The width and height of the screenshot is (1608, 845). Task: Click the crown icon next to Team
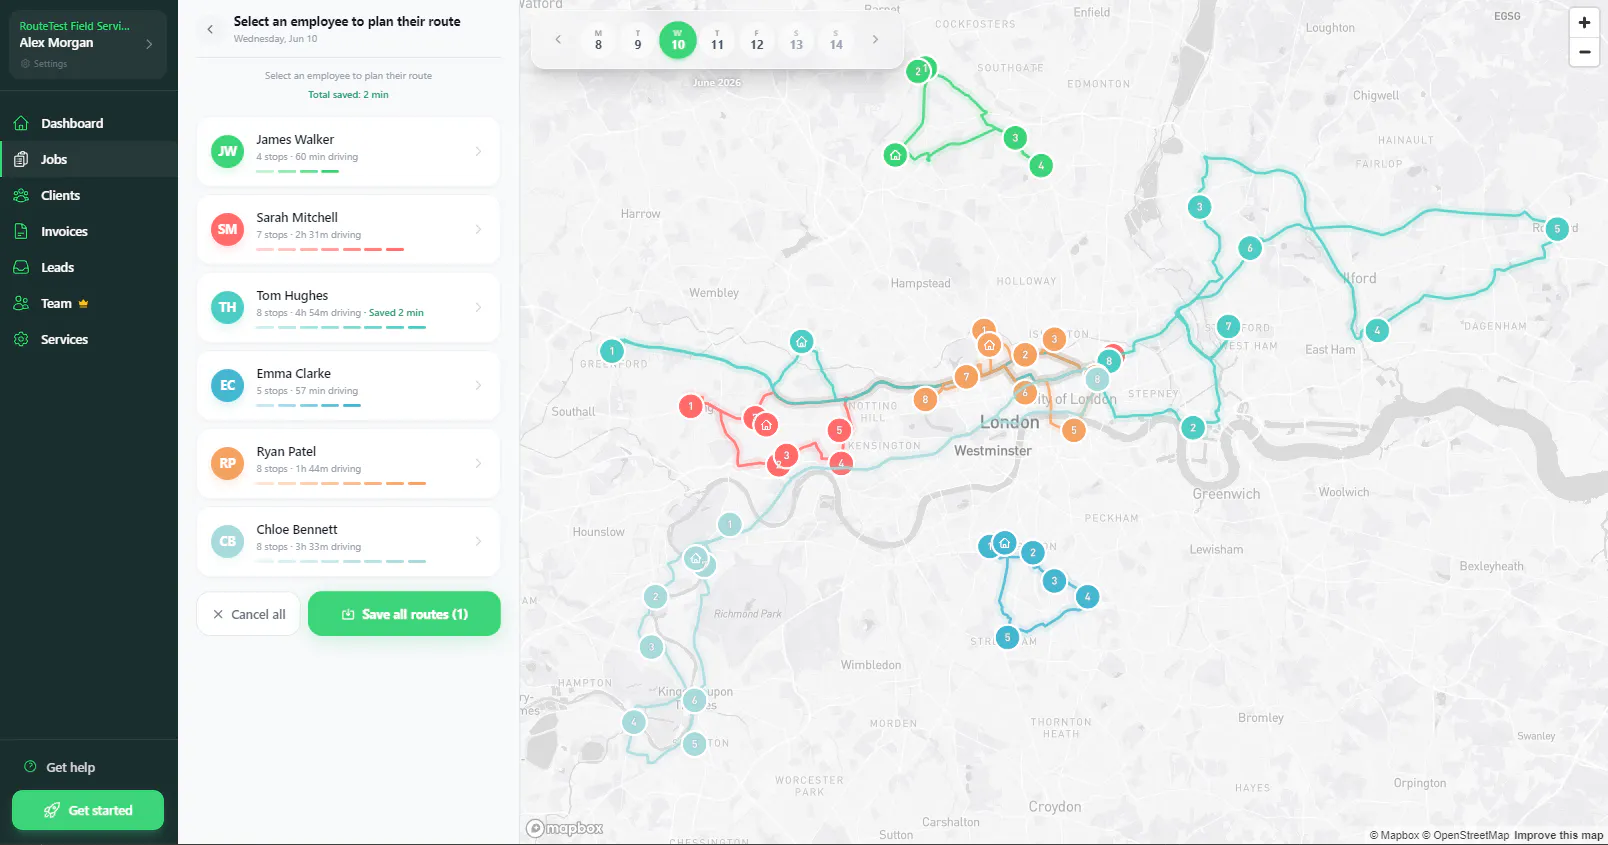(84, 303)
